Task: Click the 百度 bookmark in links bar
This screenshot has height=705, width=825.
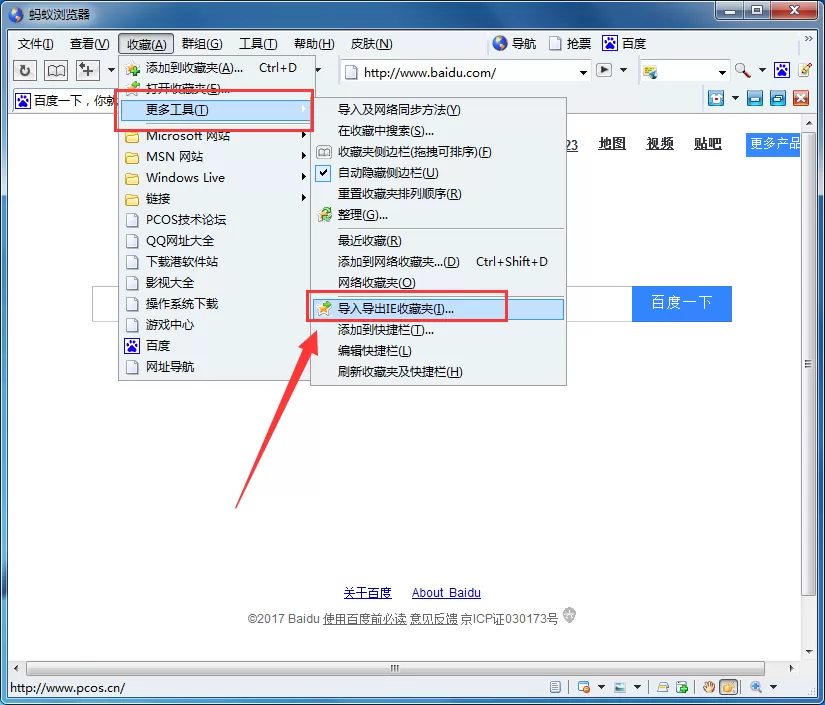Action: [624, 43]
